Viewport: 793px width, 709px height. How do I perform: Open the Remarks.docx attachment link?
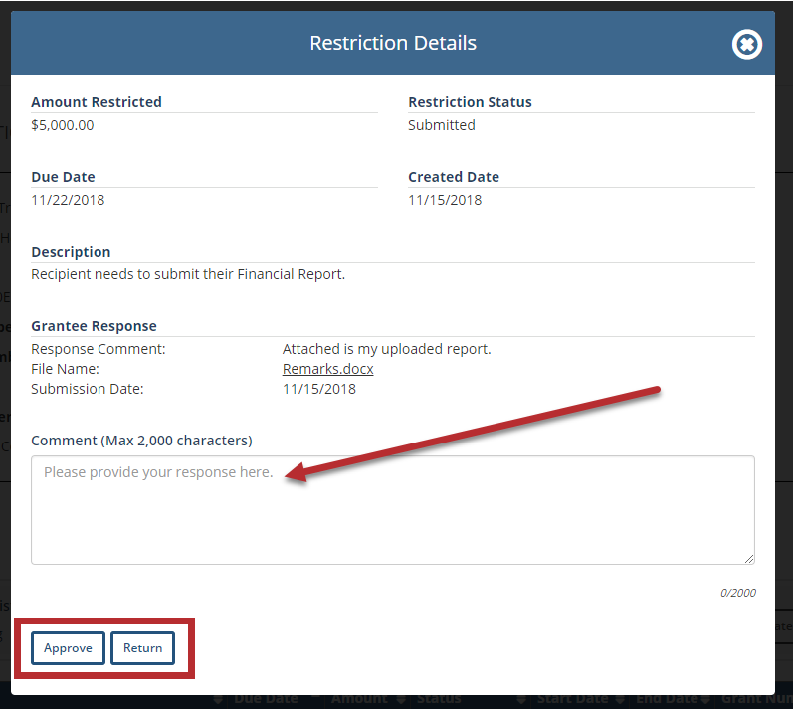tap(328, 369)
